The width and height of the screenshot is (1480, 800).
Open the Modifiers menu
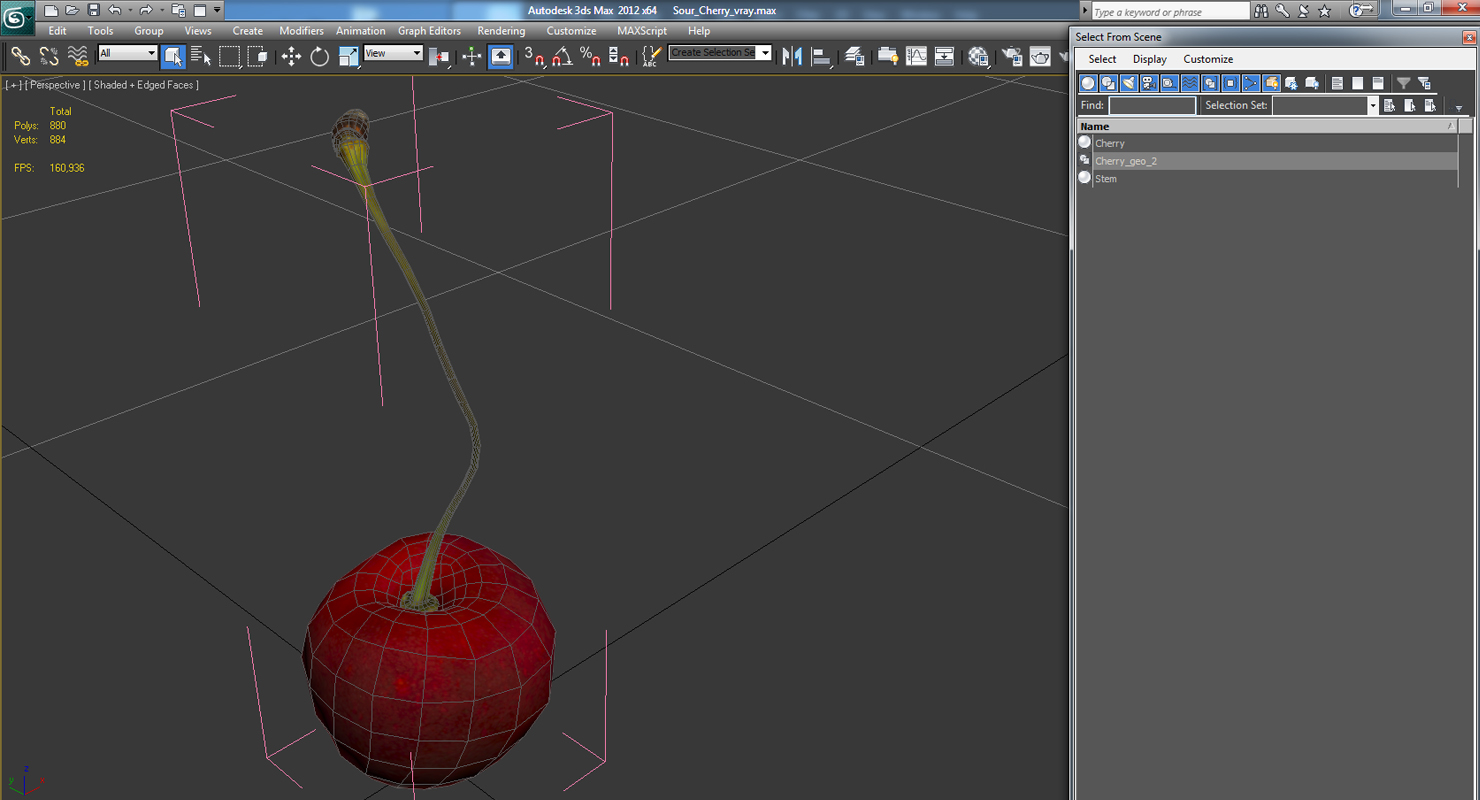[x=301, y=31]
